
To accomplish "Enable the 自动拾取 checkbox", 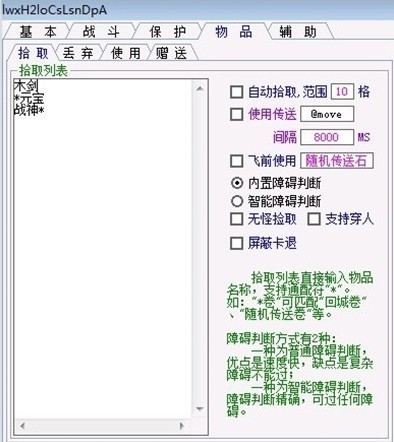I will (236, 92).
